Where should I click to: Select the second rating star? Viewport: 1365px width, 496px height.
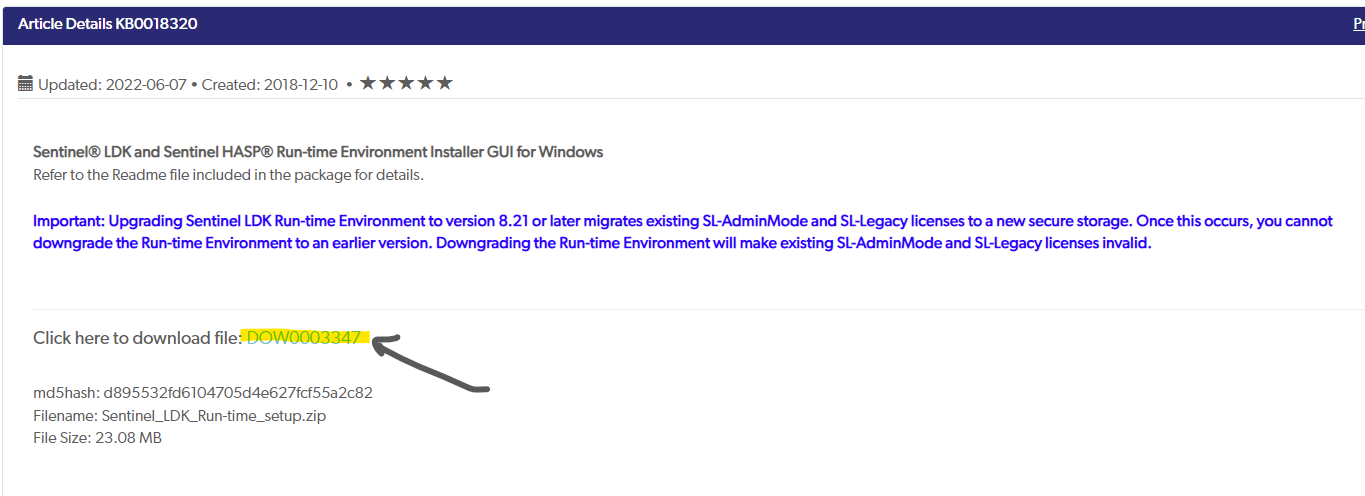click(x=387, y=83)
